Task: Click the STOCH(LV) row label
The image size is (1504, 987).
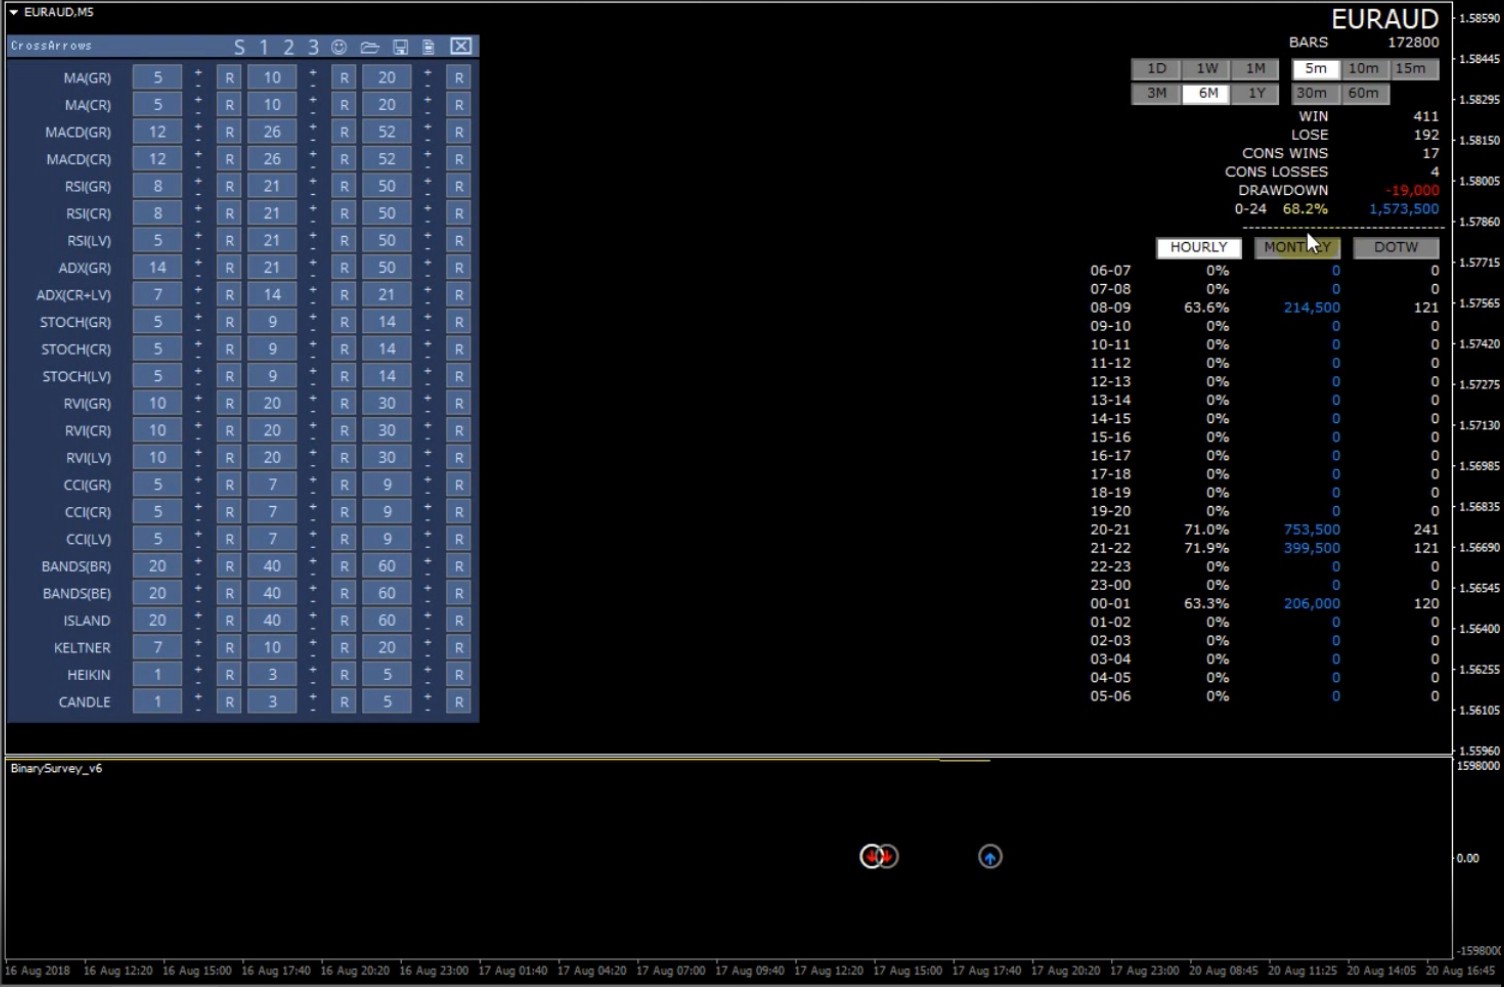Action: [76, 377]
